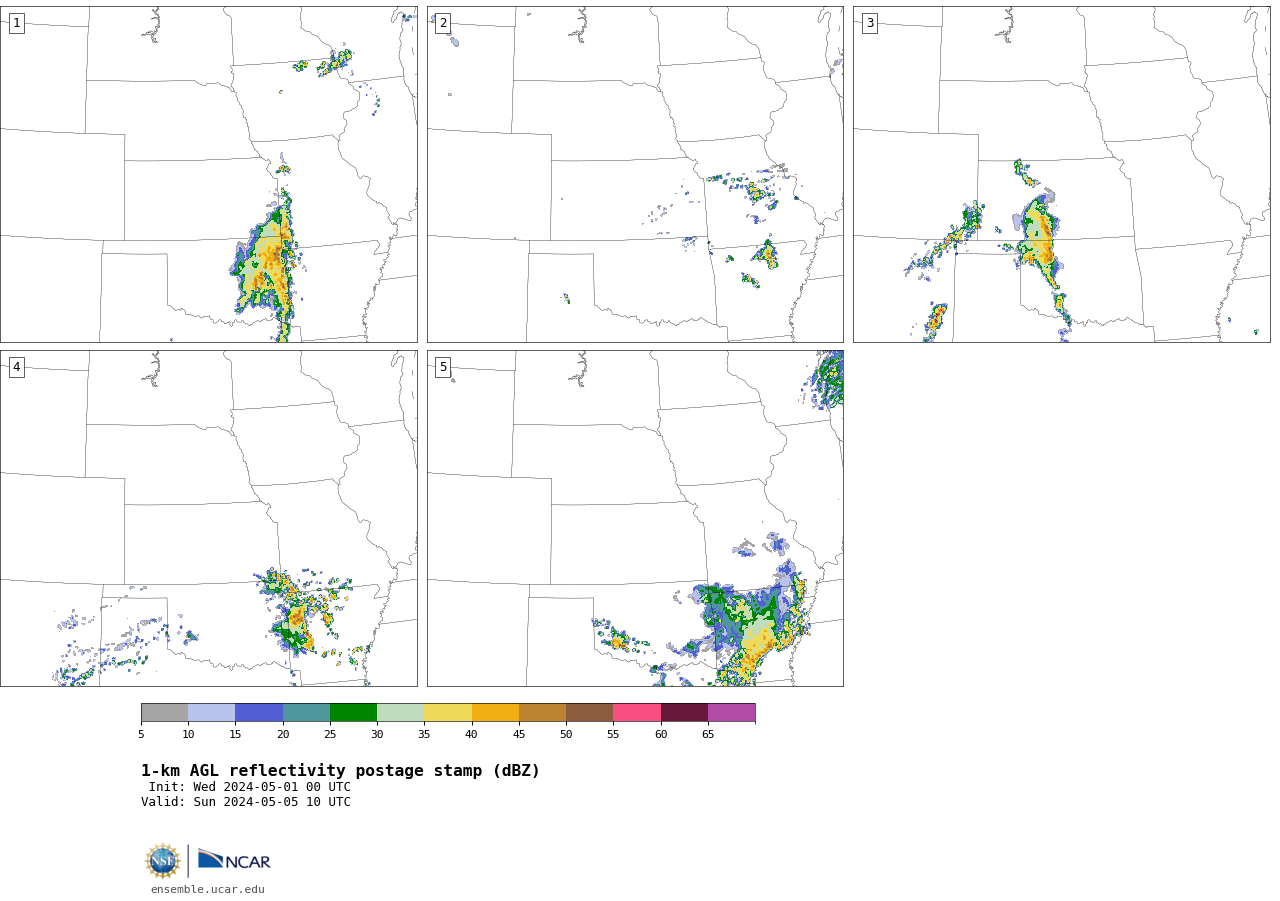This screenshot has height=901, width=1280.
Task: Click the dark green 25-30 dBZ swatch
Action: click(353, 713)
